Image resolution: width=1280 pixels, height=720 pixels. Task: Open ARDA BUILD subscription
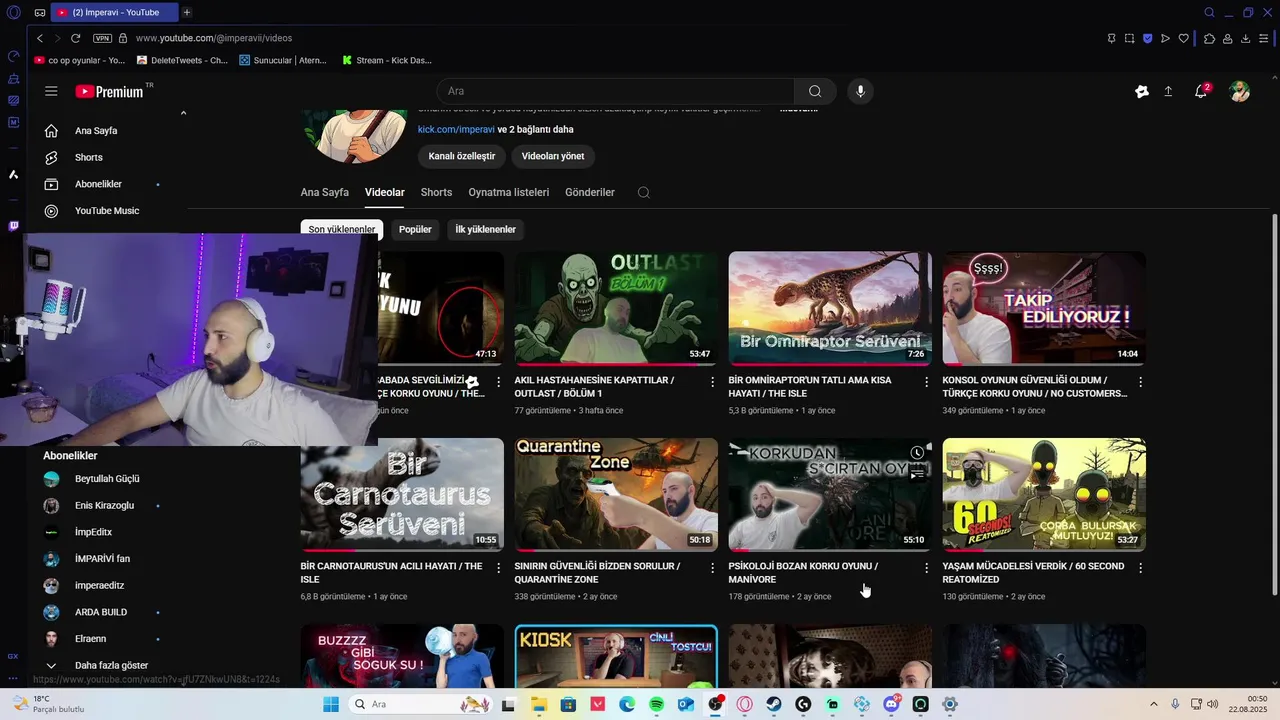coord(103,612)
